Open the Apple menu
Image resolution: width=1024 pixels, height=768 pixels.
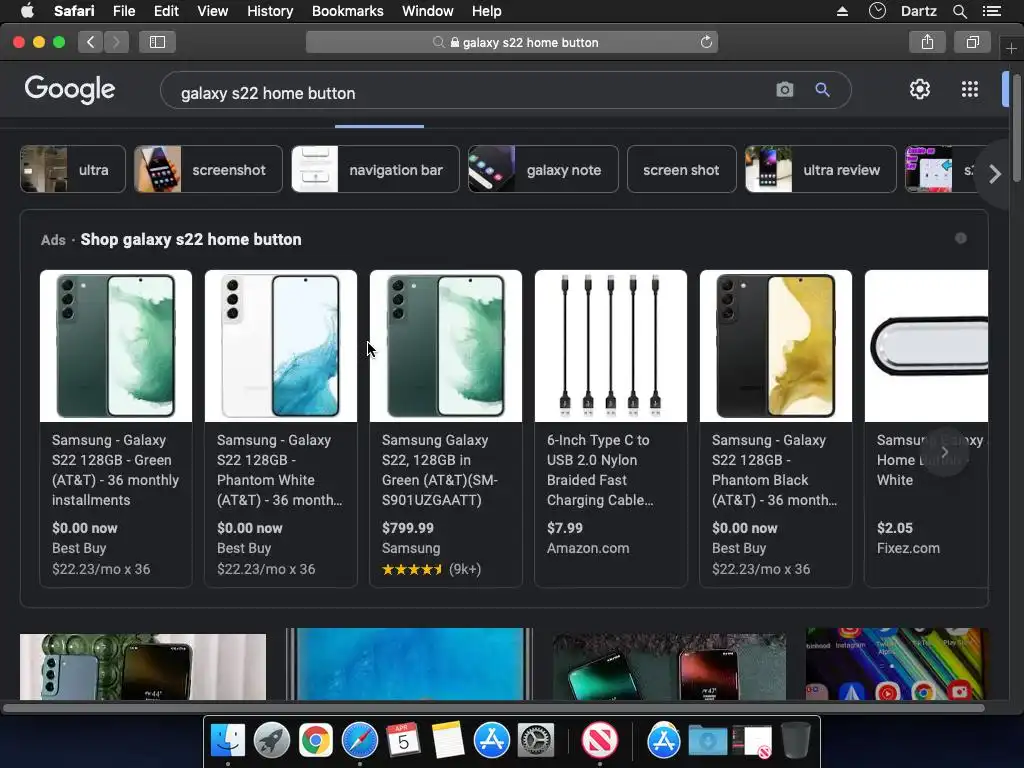tap(27, 11)
